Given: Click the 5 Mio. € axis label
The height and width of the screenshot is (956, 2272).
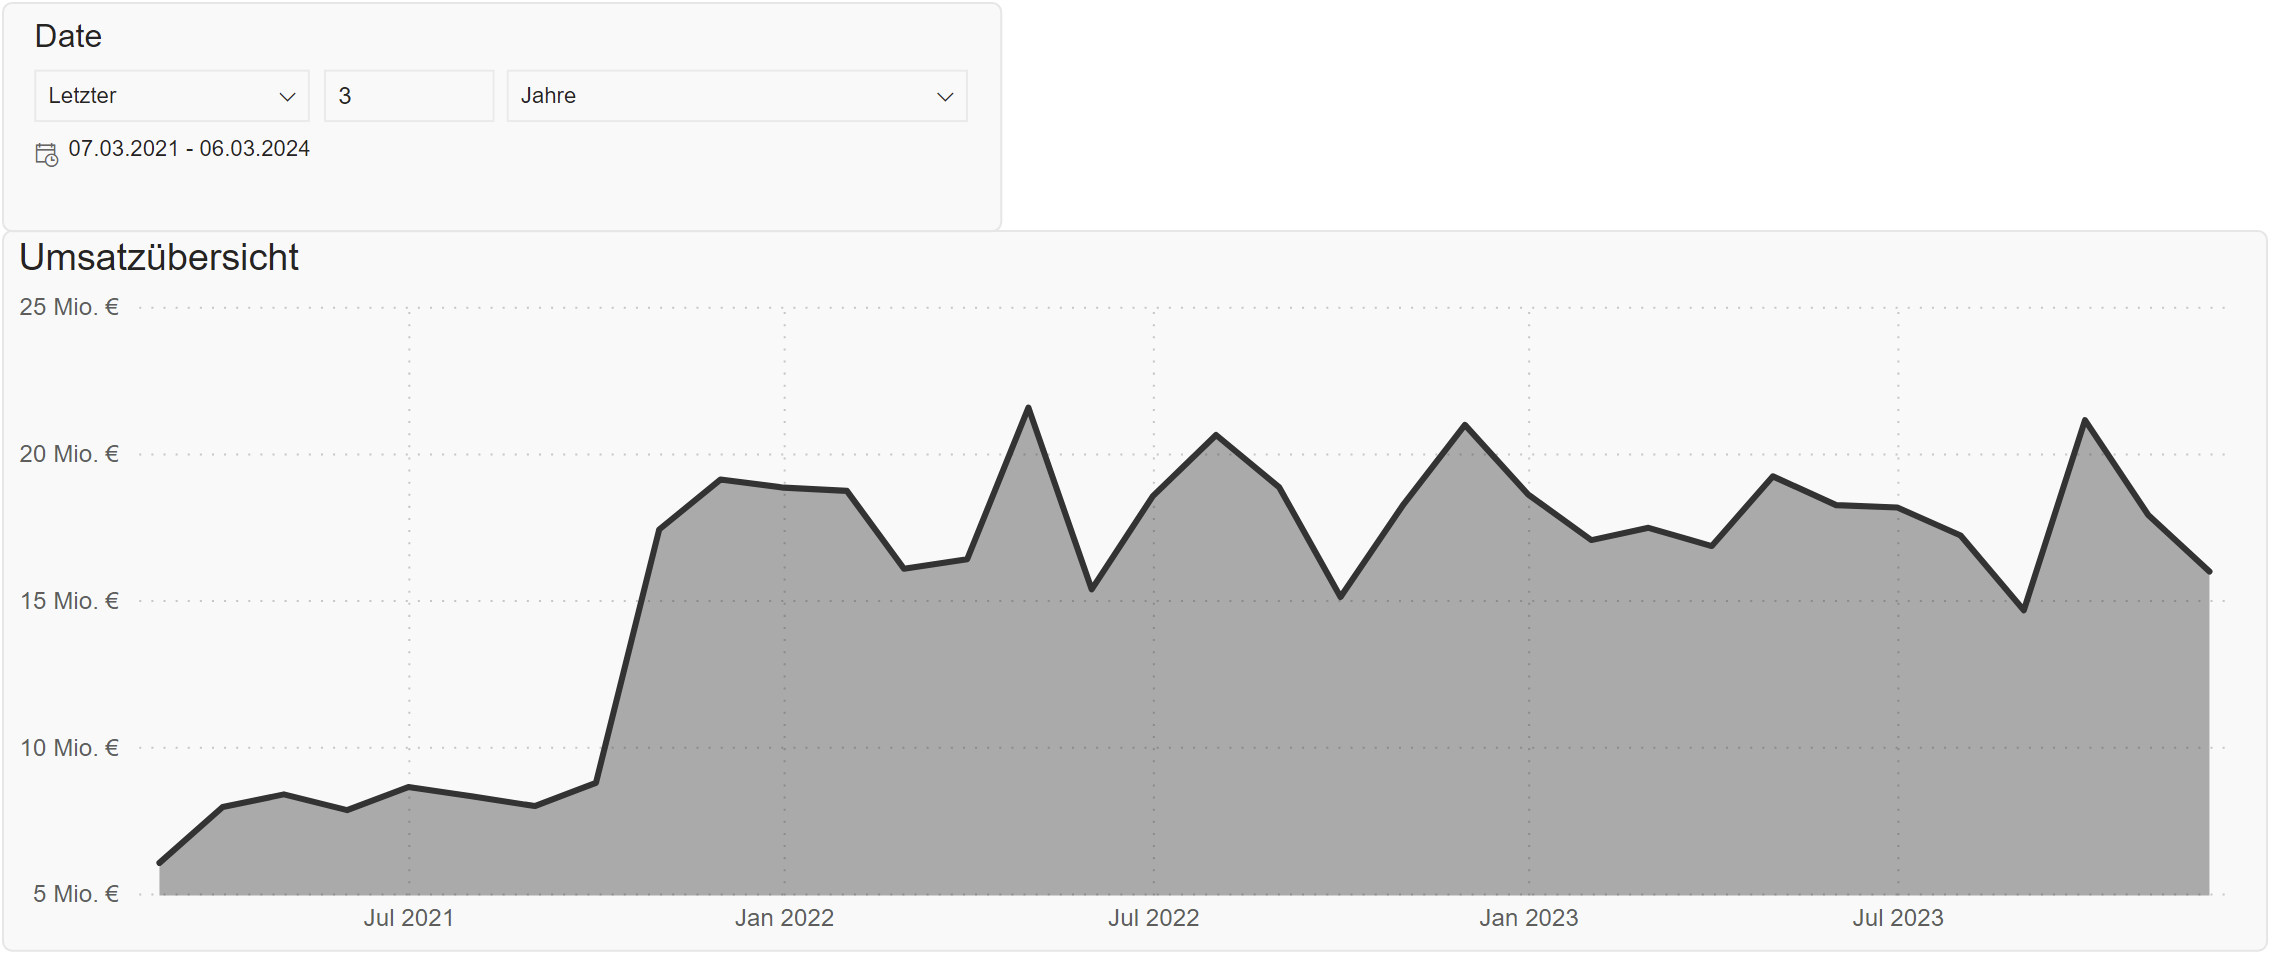Looking at the screenshot, I should [x=76, y=894].
